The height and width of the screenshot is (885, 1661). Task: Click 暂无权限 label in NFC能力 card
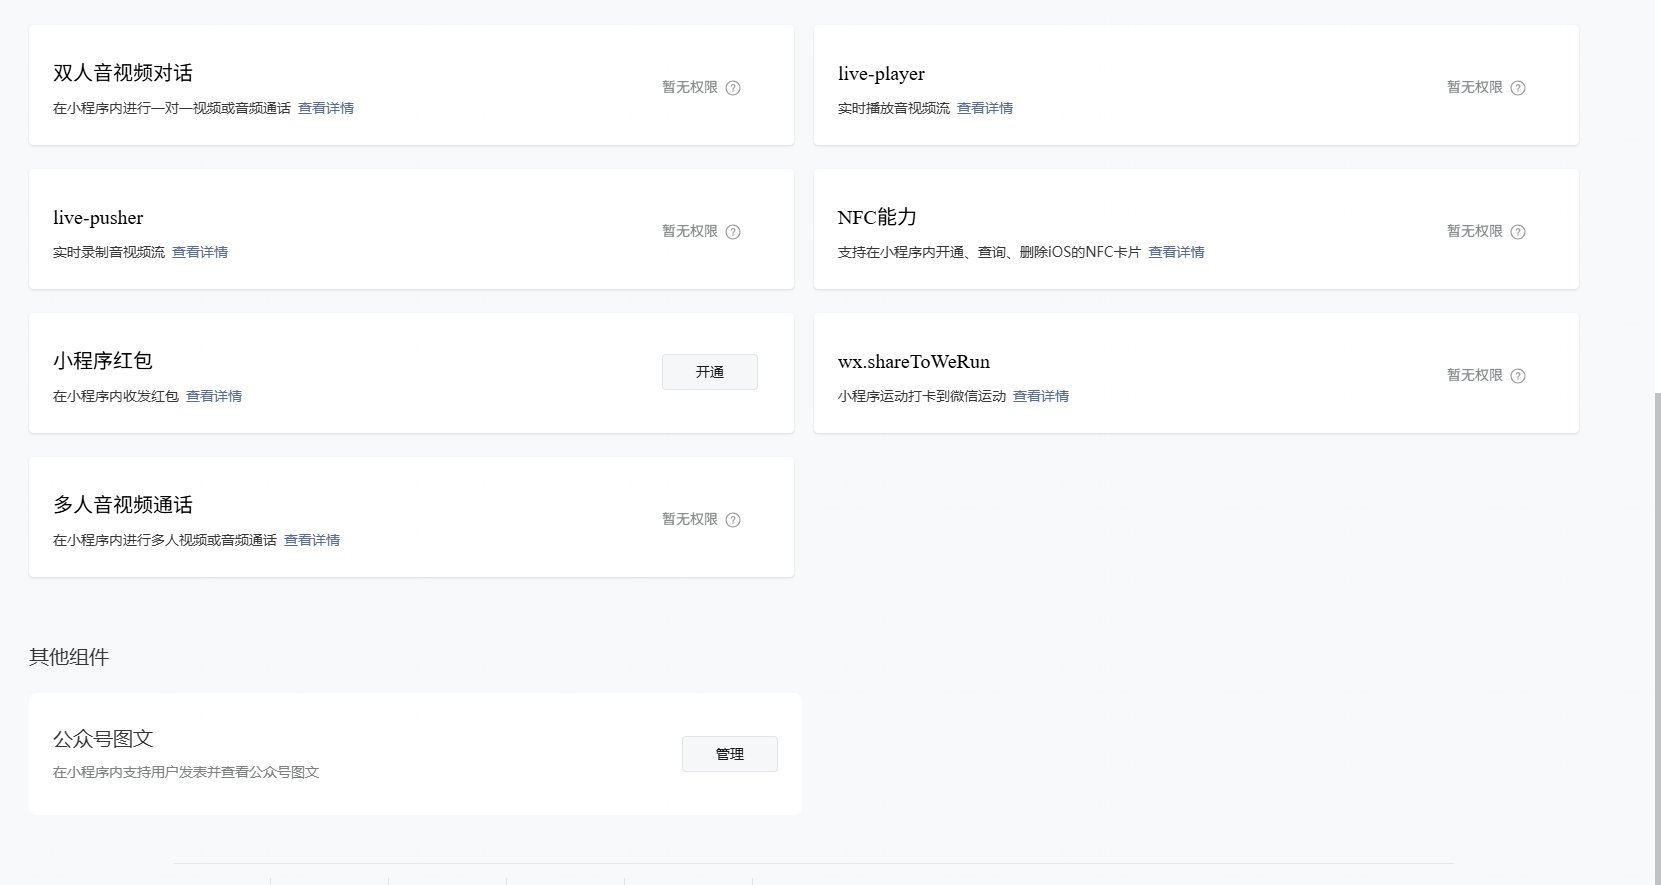coord(1474,231)
